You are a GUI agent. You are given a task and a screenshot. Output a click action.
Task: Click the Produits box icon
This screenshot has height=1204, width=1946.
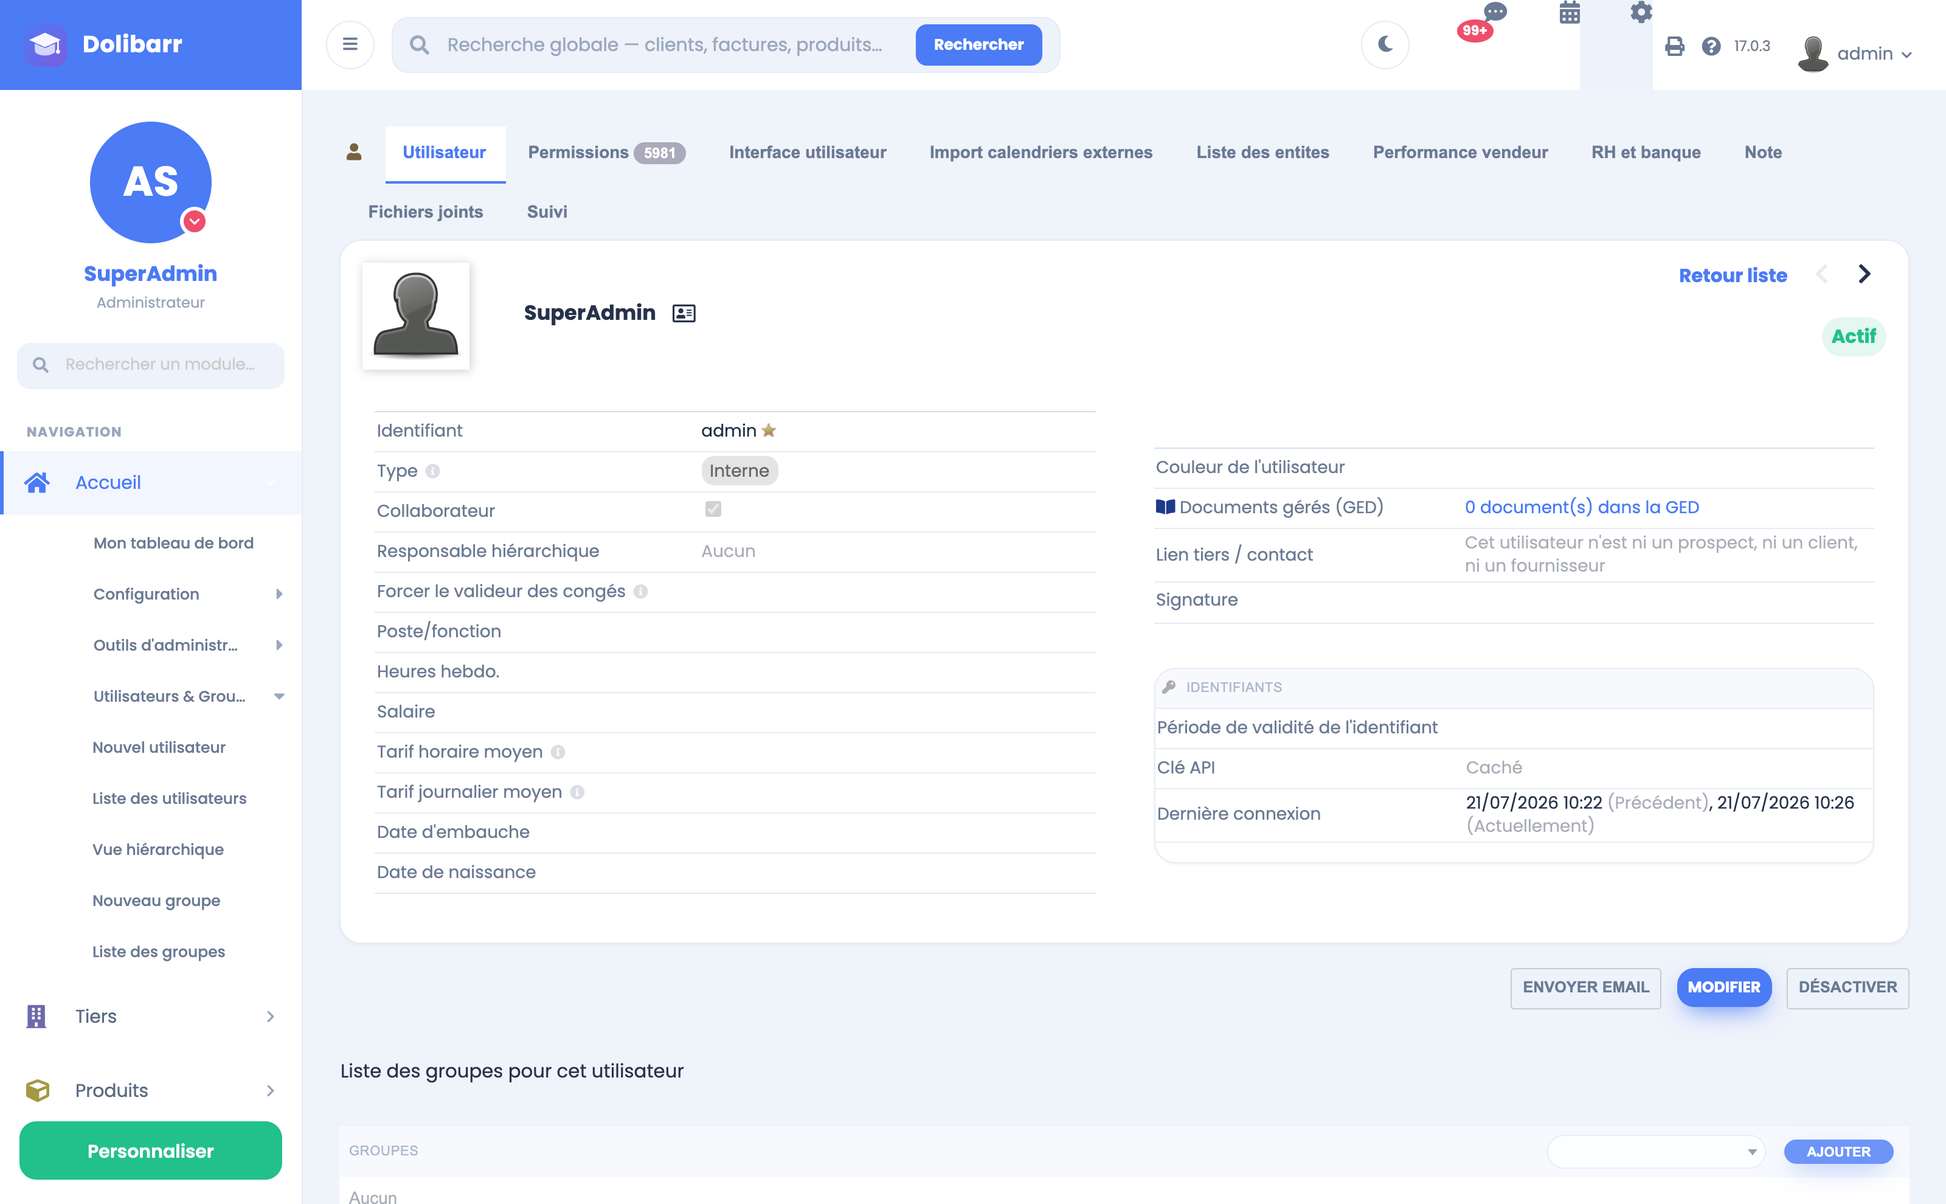click(38, 1090)
